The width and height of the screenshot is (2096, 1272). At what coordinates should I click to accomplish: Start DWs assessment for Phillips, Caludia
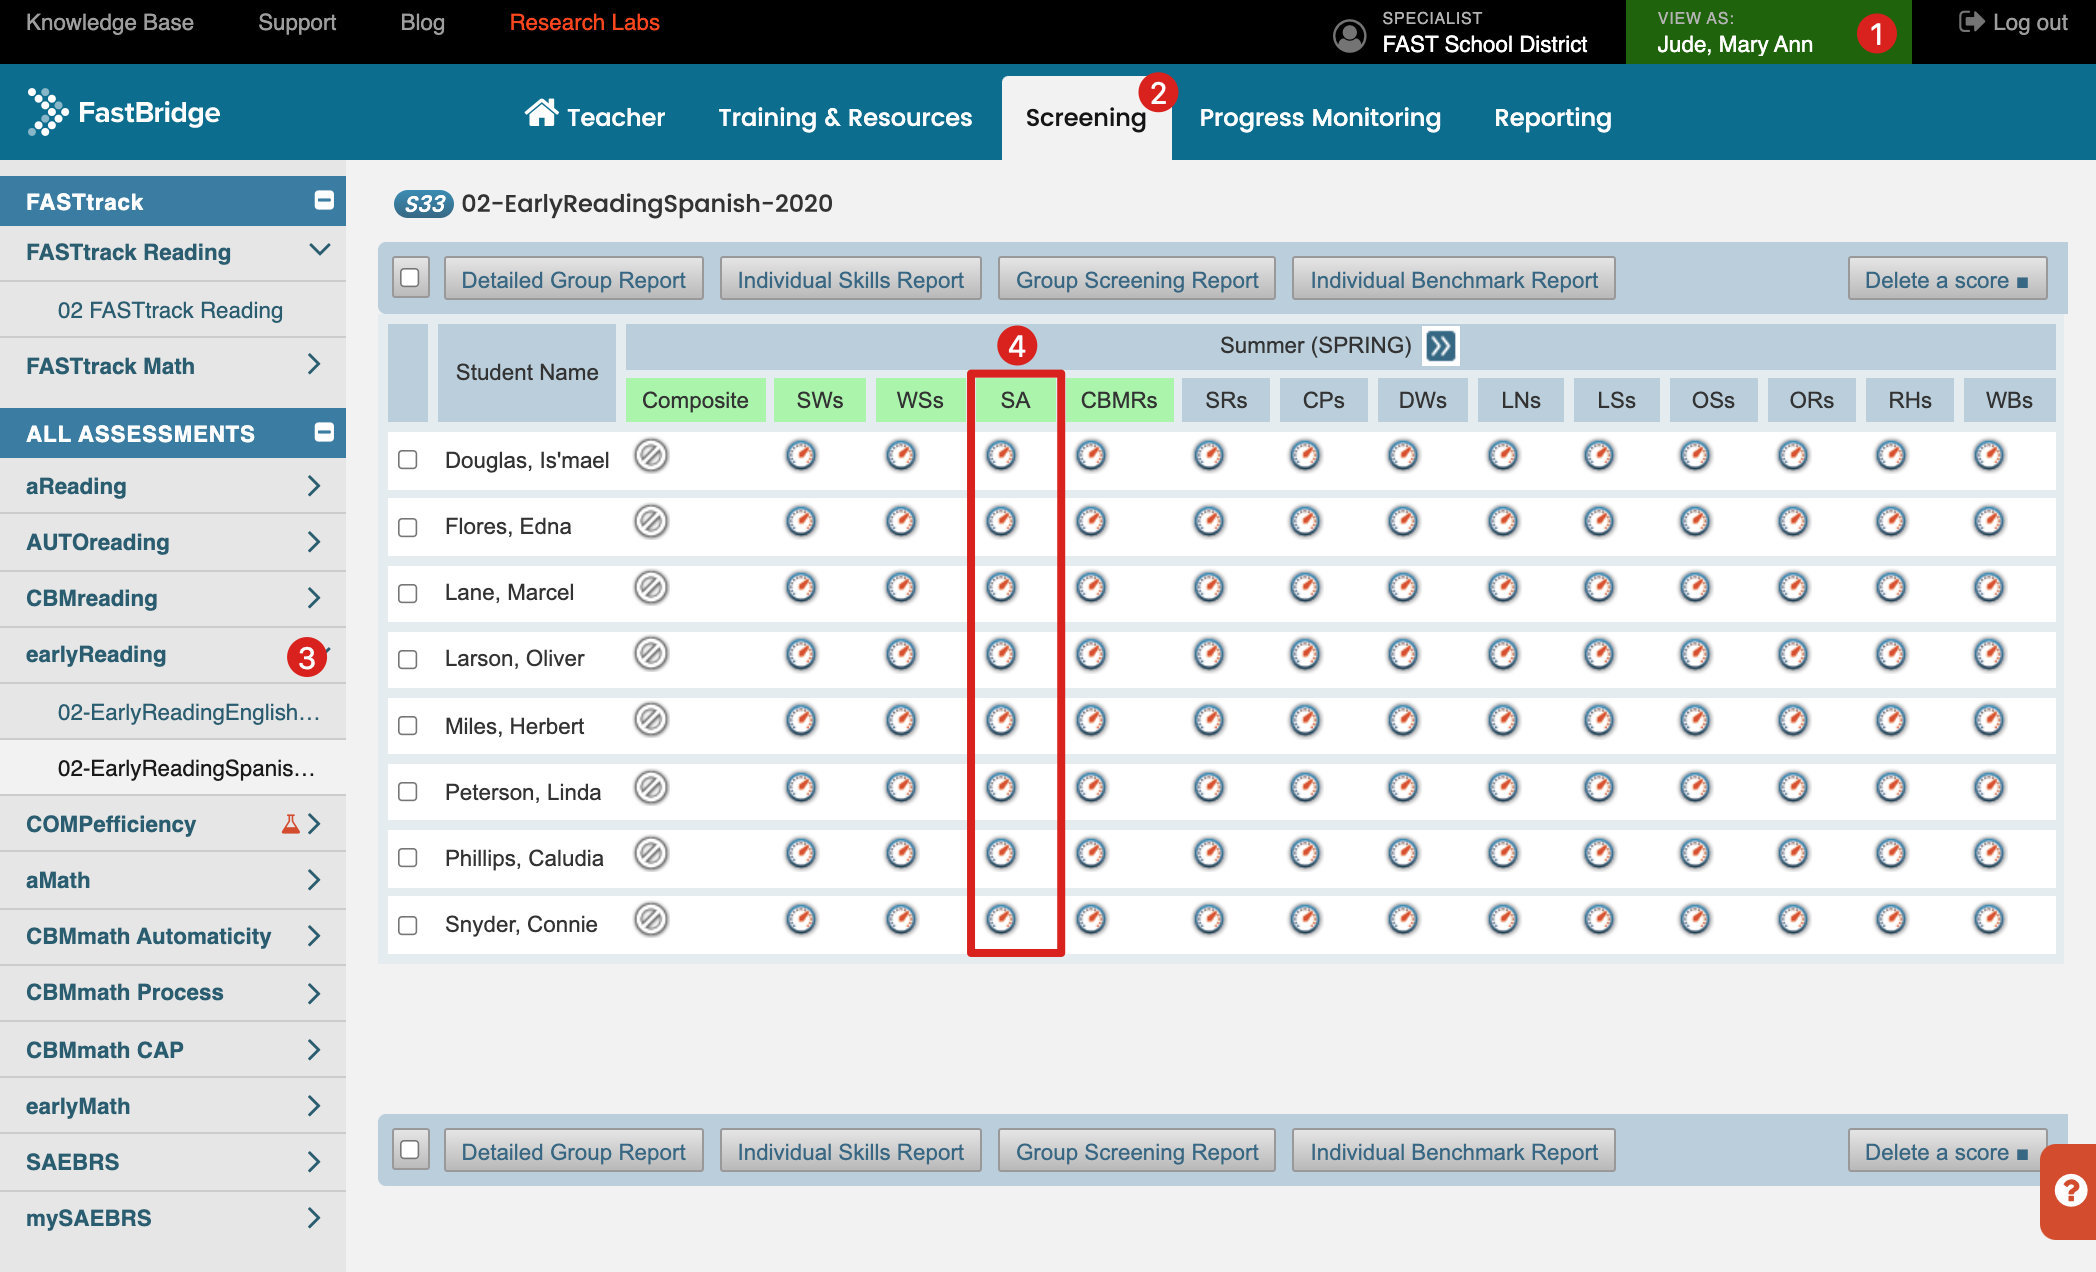[x=1403, y=854]
